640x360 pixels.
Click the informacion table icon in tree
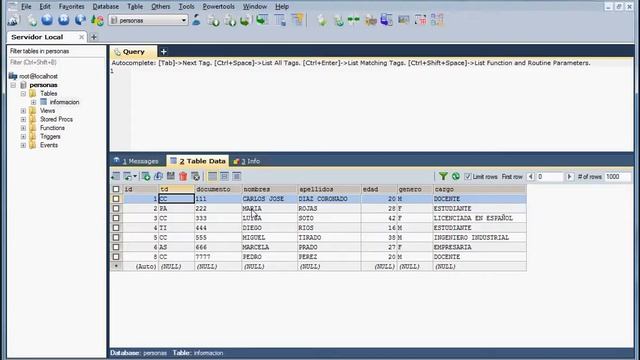[44, 102]
